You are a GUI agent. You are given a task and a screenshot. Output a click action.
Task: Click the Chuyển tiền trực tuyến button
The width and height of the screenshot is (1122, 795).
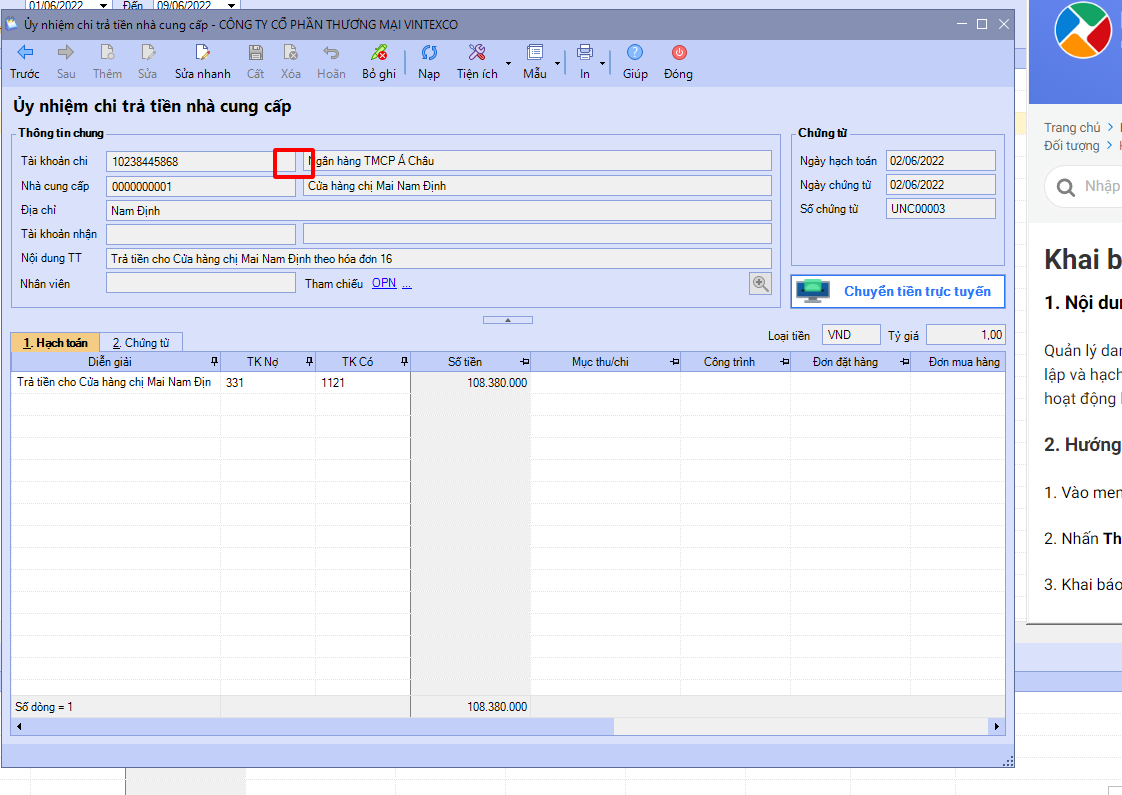click(897, 292)
